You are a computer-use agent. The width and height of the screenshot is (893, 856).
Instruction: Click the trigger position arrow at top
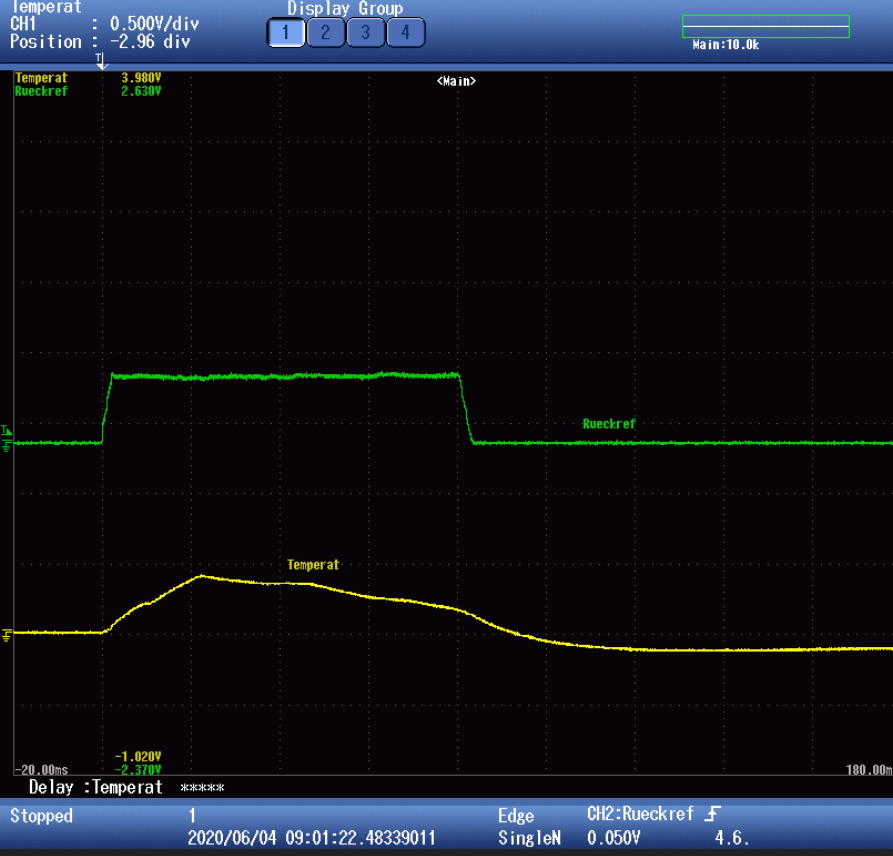pos(100,62)
